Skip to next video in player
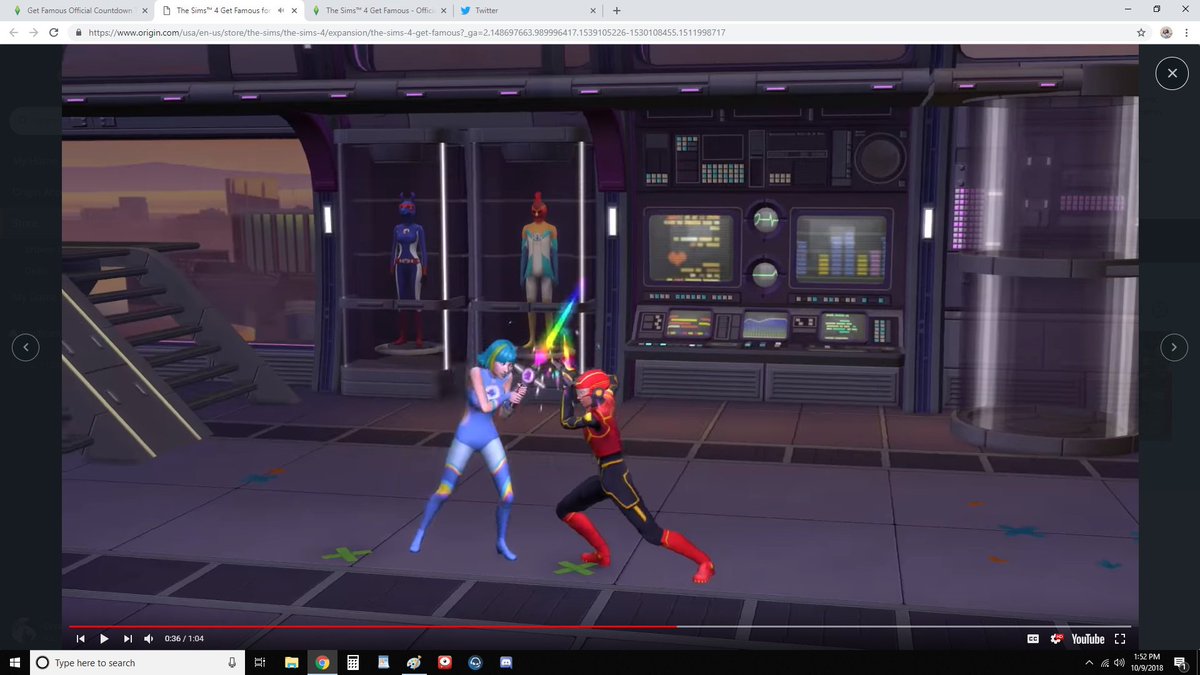1200x675 pixels. click(127, 639)
